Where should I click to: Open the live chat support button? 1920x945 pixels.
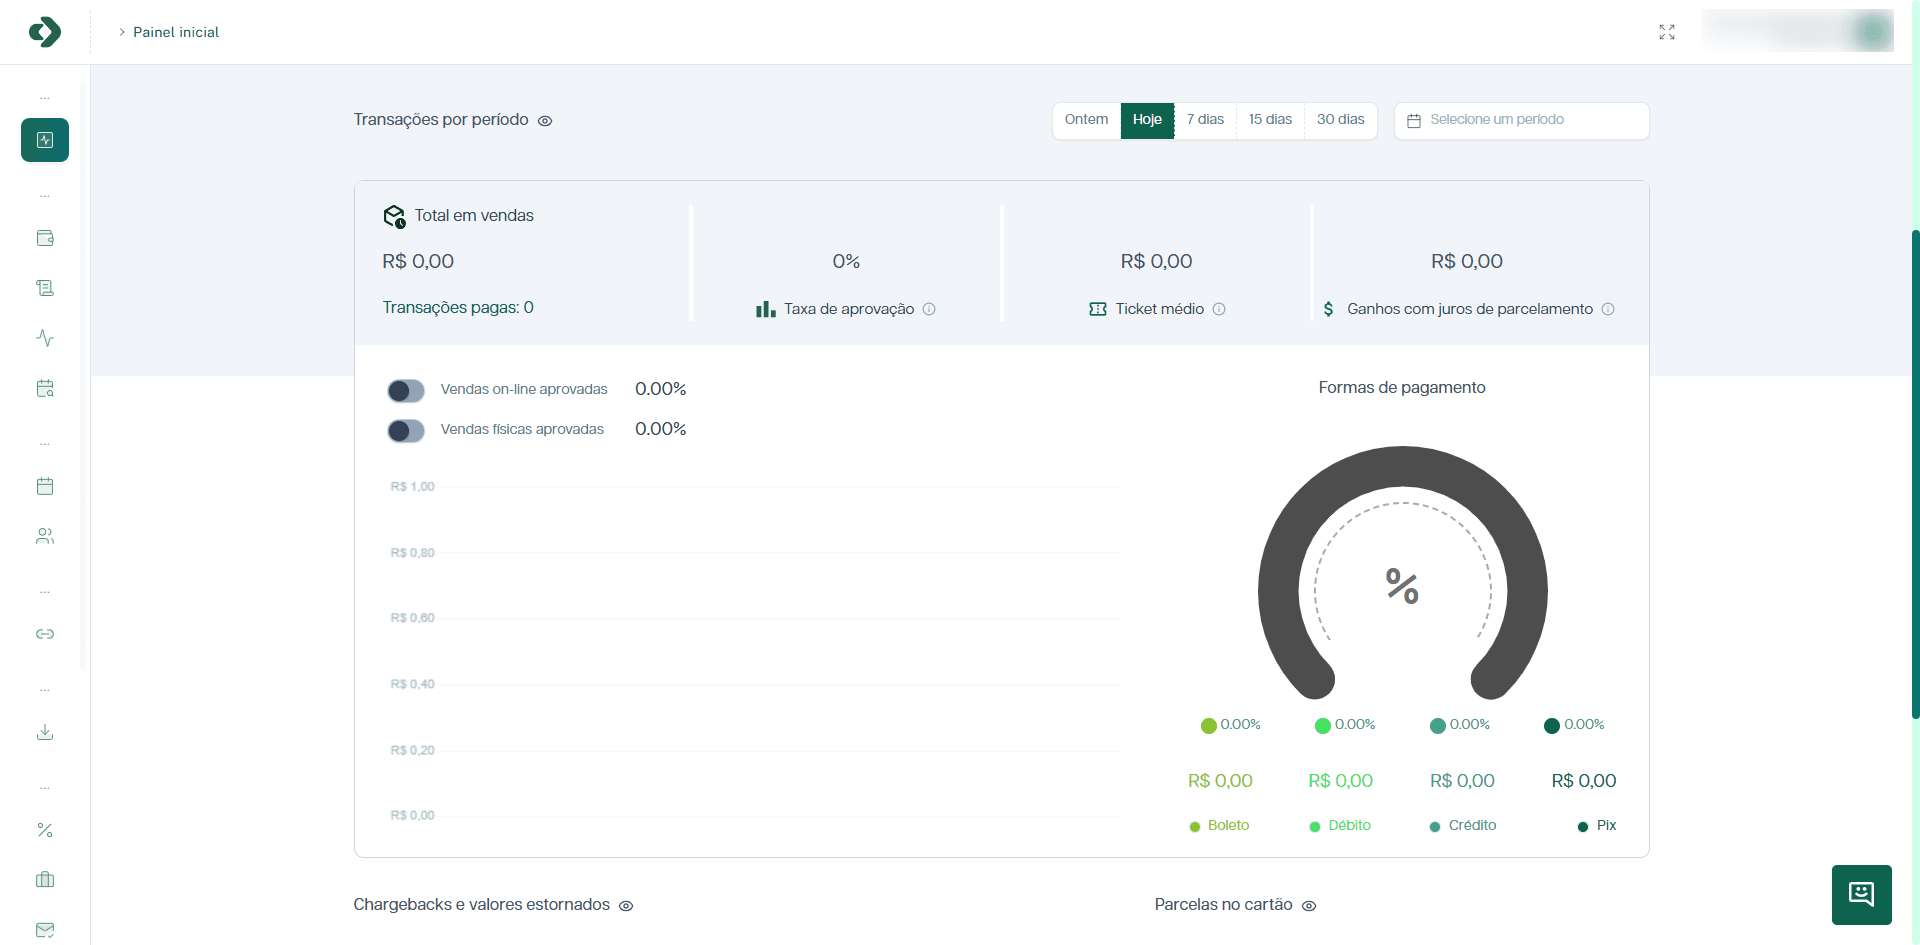click(1861, 894)
